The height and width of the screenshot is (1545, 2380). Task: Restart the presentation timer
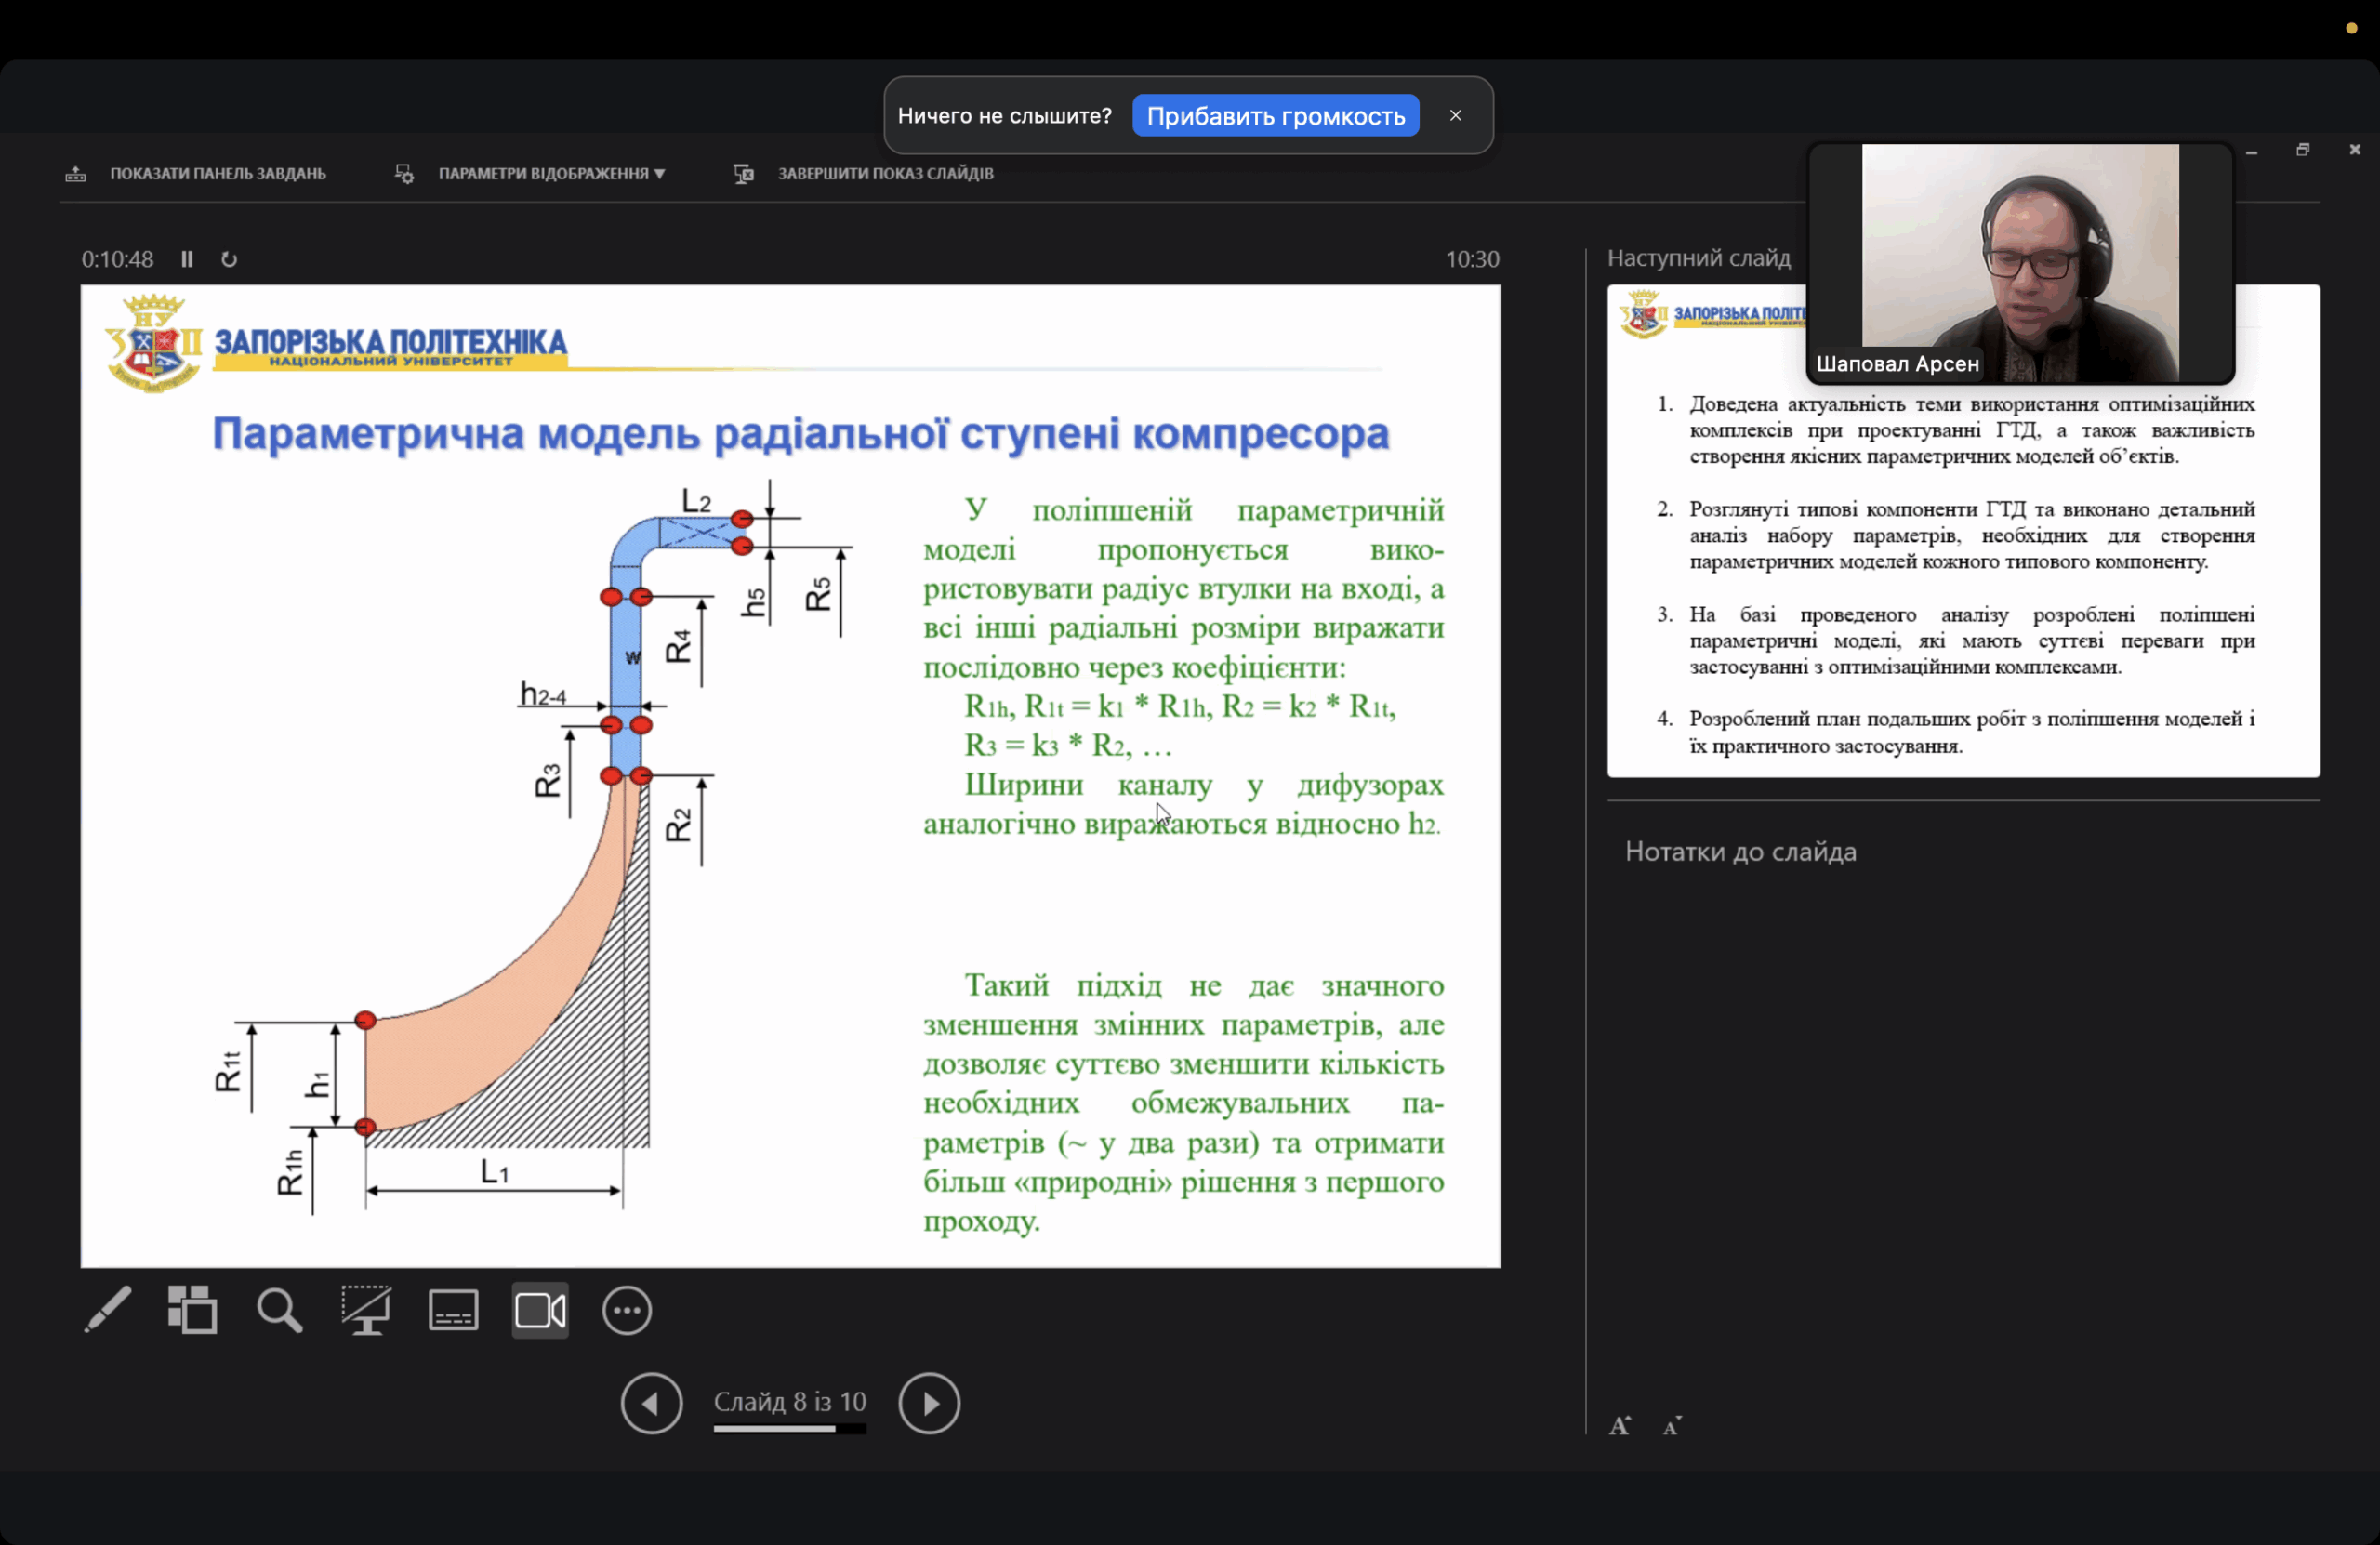click(229, 259)
